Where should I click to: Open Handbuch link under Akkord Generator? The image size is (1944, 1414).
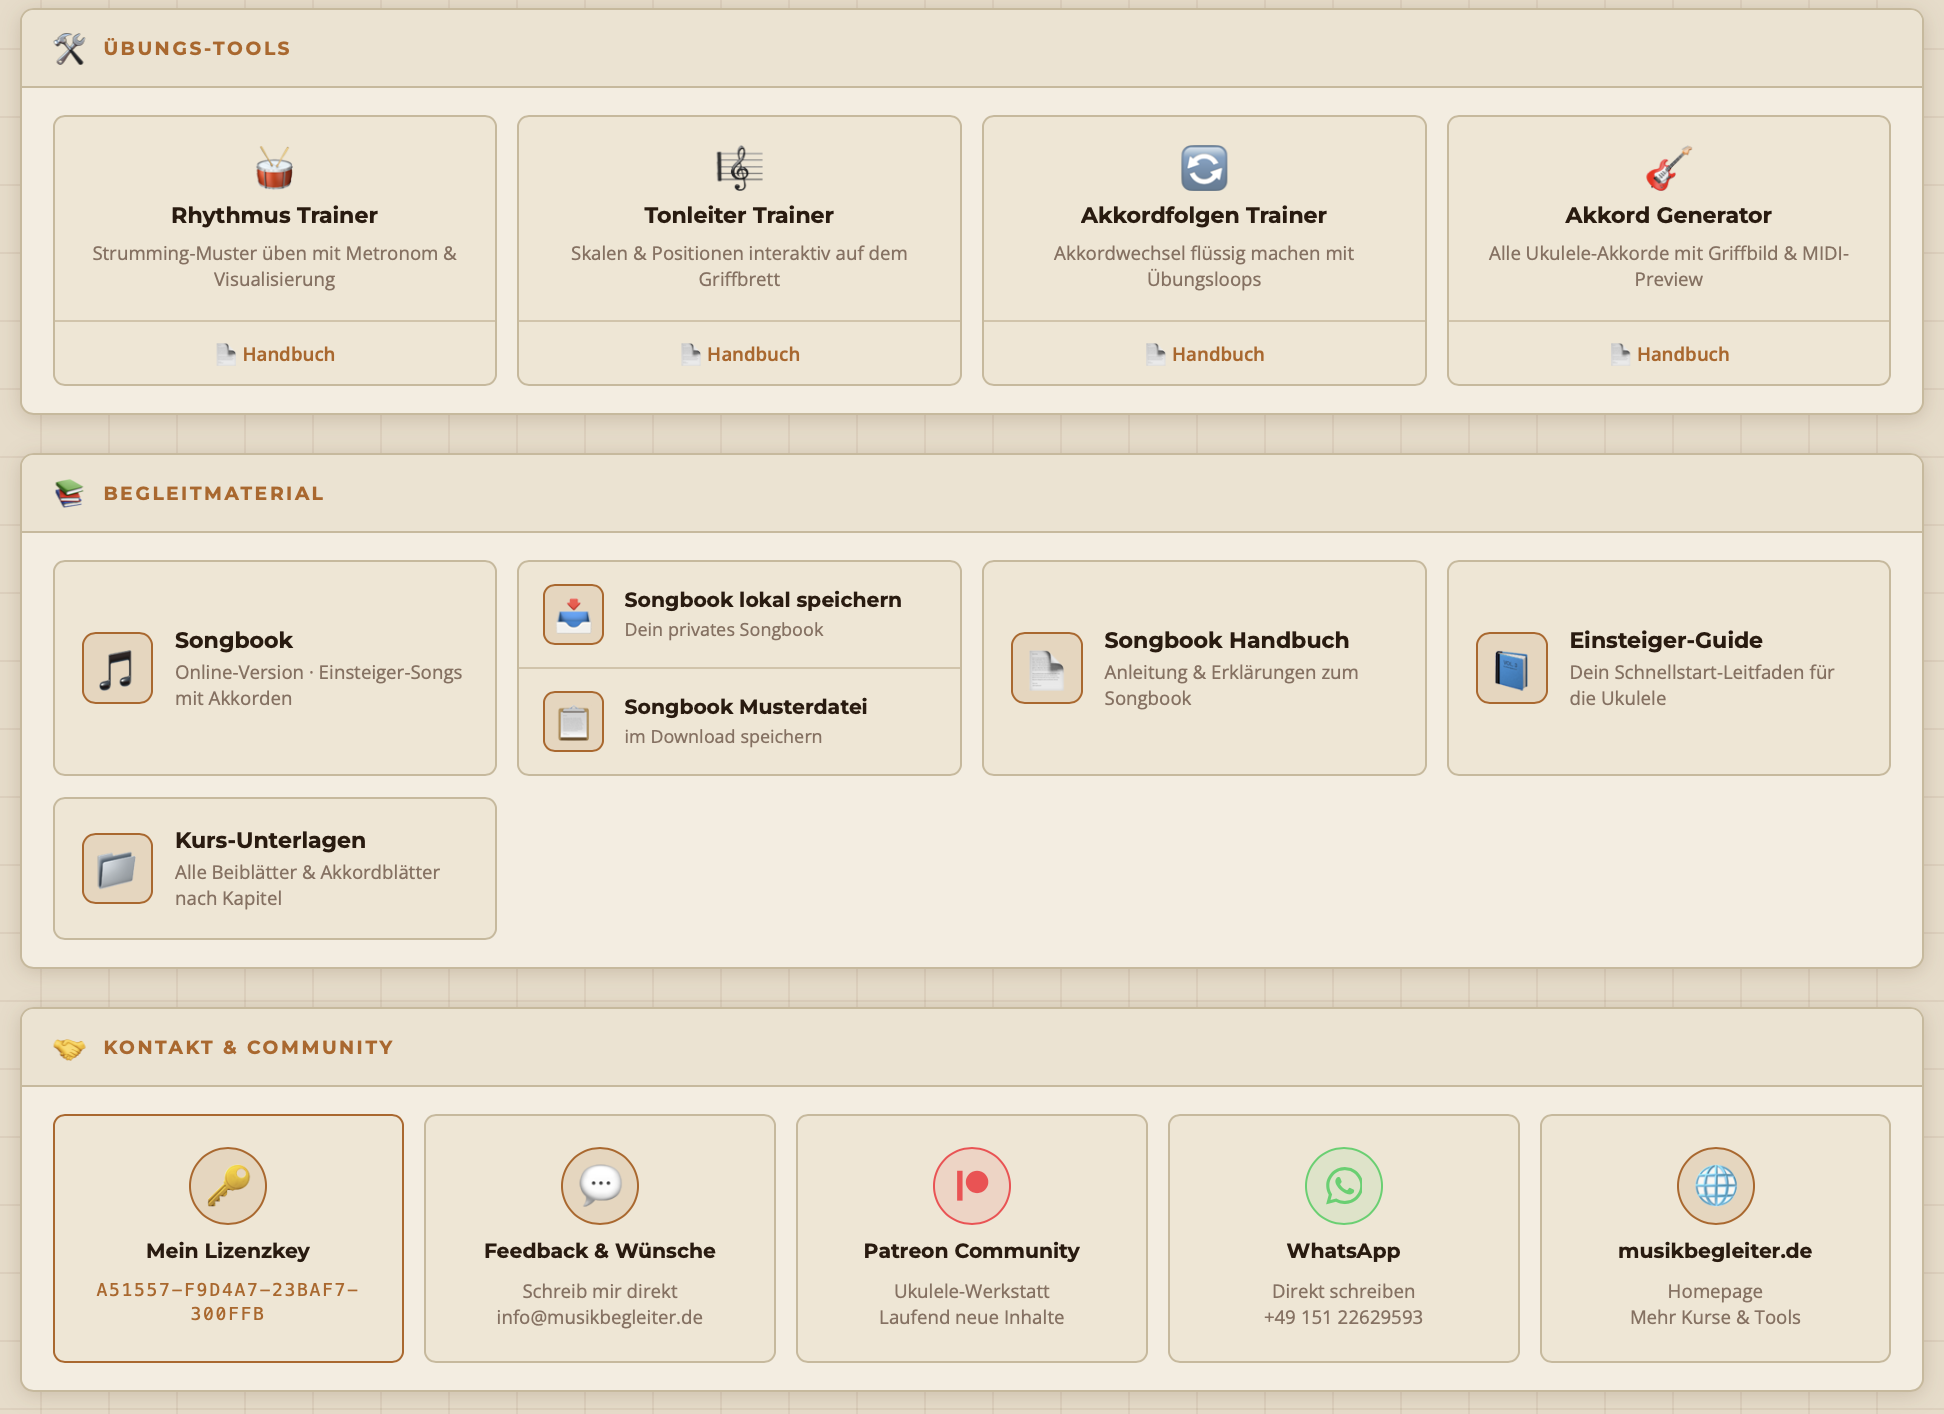1670,354
